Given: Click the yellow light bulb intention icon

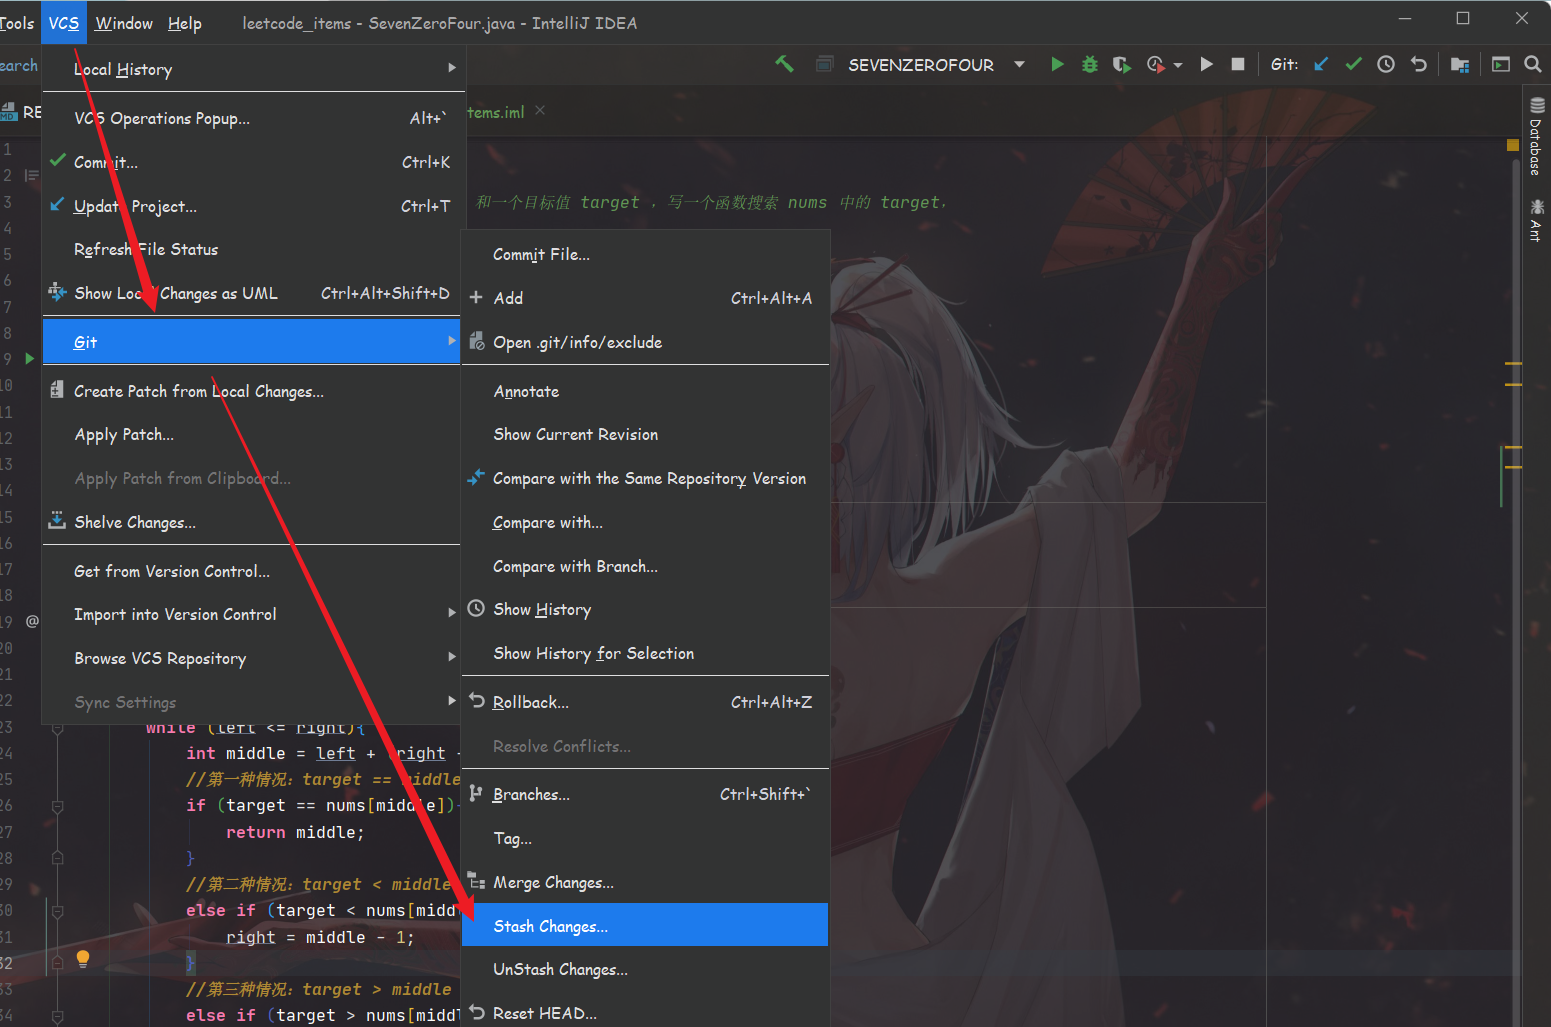Looking at the screenshot, I should (x=83, y=959).
